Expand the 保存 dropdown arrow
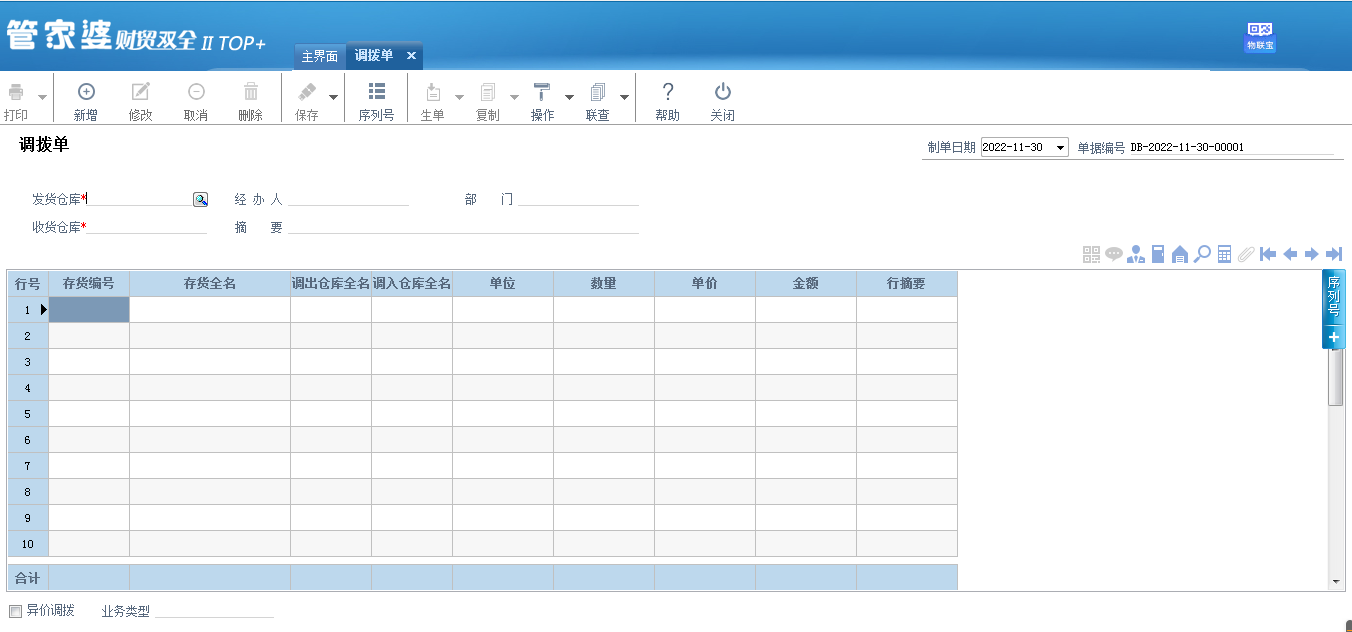Image resolution: width=1352 pixels, height=632 pixels. point(333,97)
